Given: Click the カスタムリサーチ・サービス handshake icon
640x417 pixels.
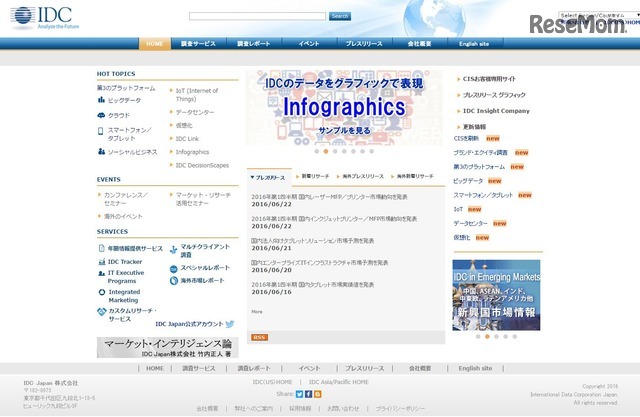Looking at the screenshot, I should pyautogui.click(x=102, y=312).
